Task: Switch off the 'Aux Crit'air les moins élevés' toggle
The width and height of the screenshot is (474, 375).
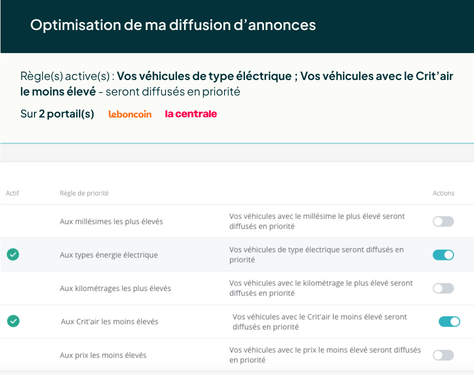Action: (449, 322)
